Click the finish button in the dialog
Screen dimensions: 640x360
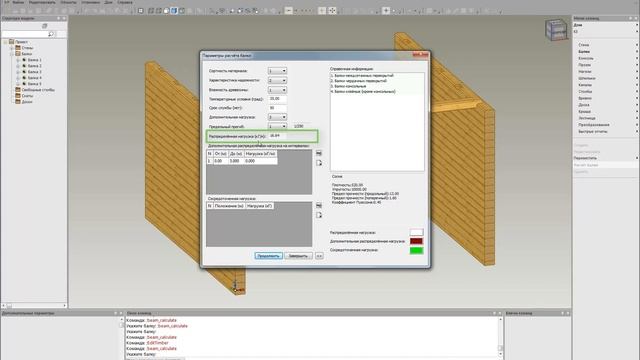pyautogui.click(x=298, y=256)
